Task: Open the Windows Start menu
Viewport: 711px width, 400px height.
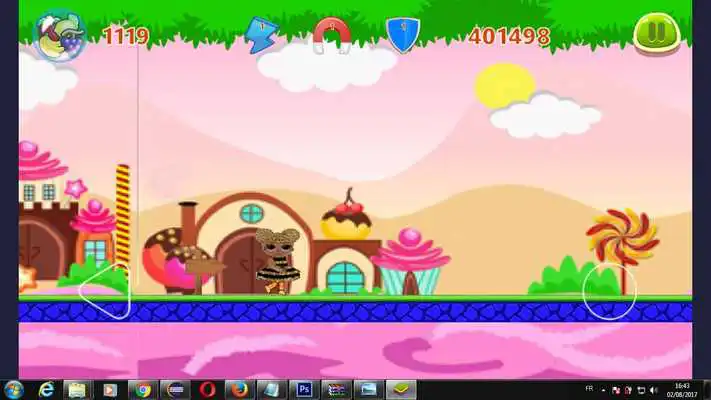Action: 15,389
